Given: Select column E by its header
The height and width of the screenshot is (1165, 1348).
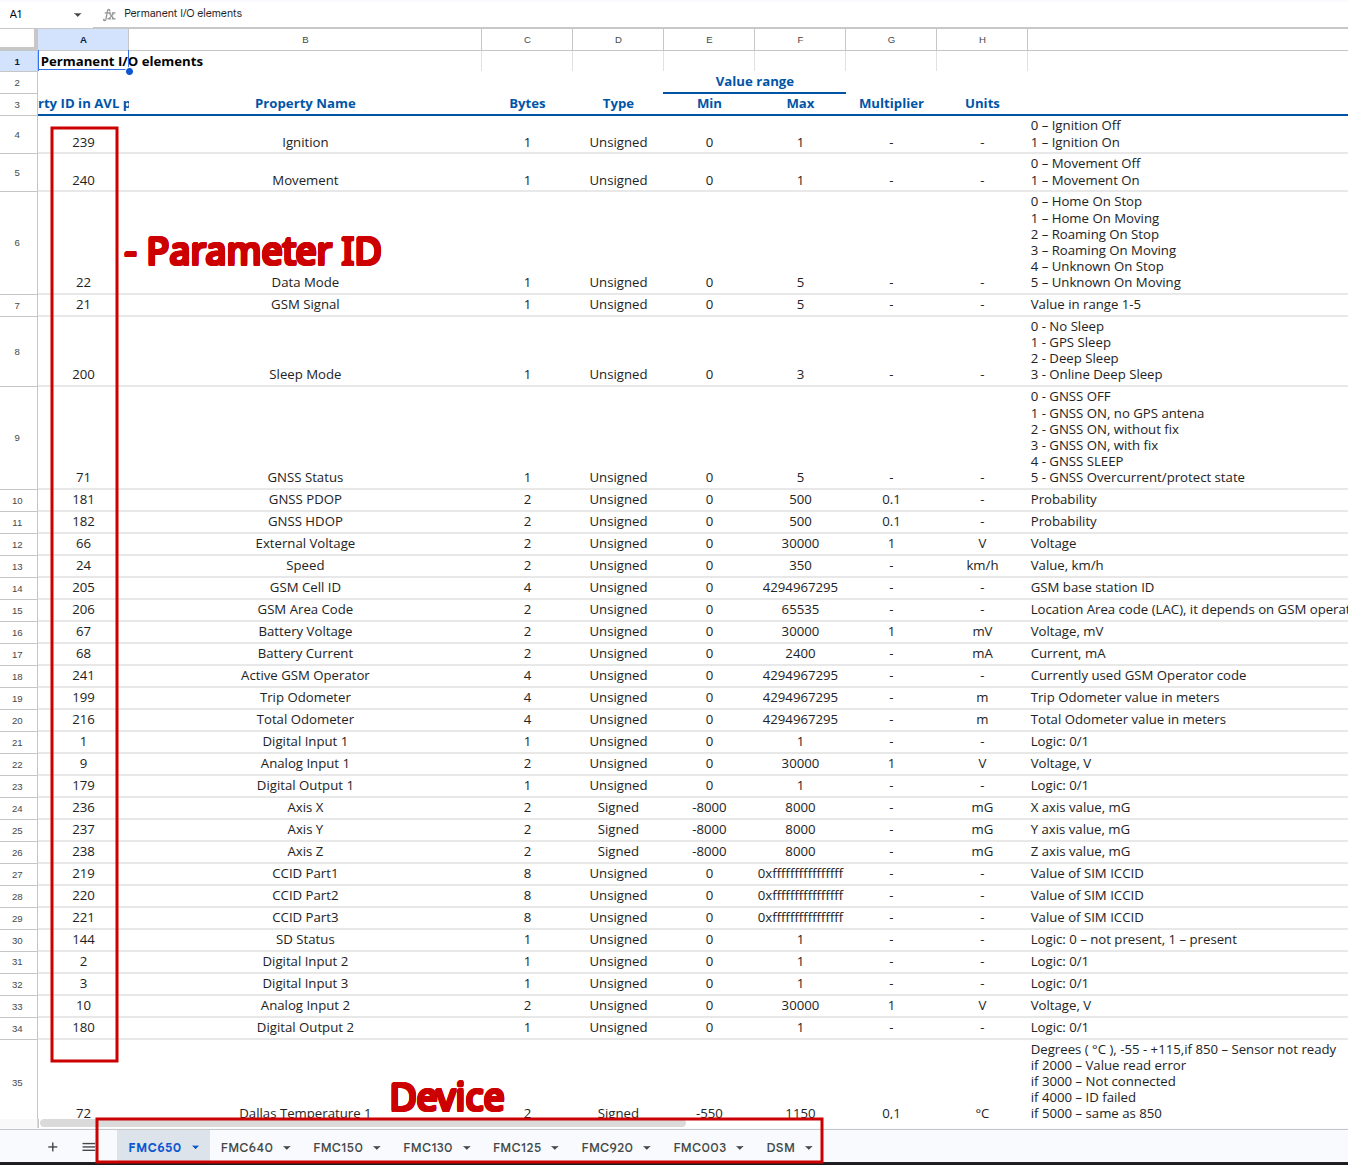Looking at the screenshot, I should click(709, 40).
